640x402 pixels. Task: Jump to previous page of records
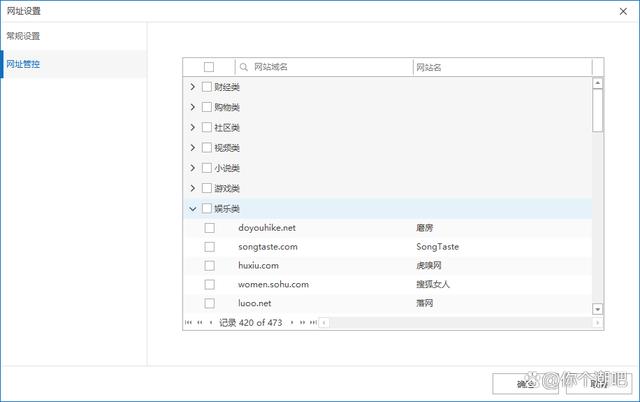200,322
